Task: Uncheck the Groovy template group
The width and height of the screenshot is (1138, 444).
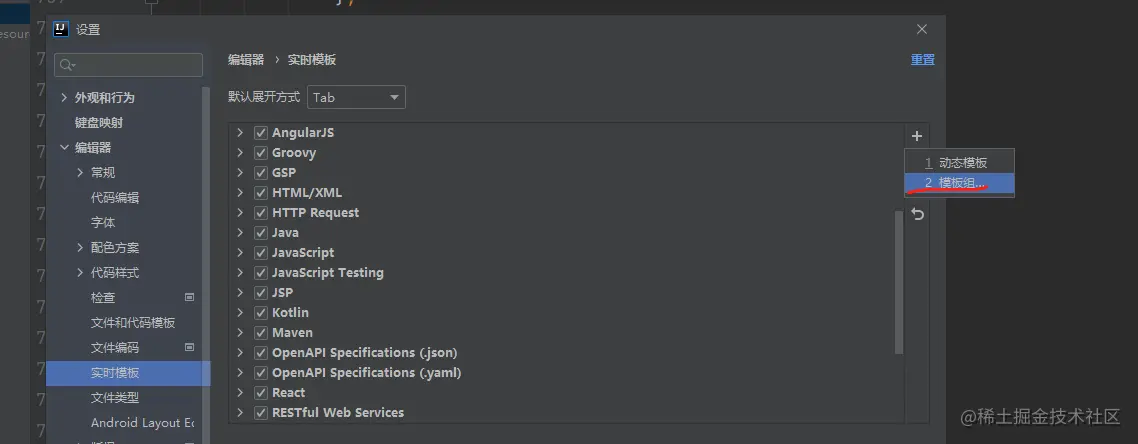Action: (x=261, y=153)
